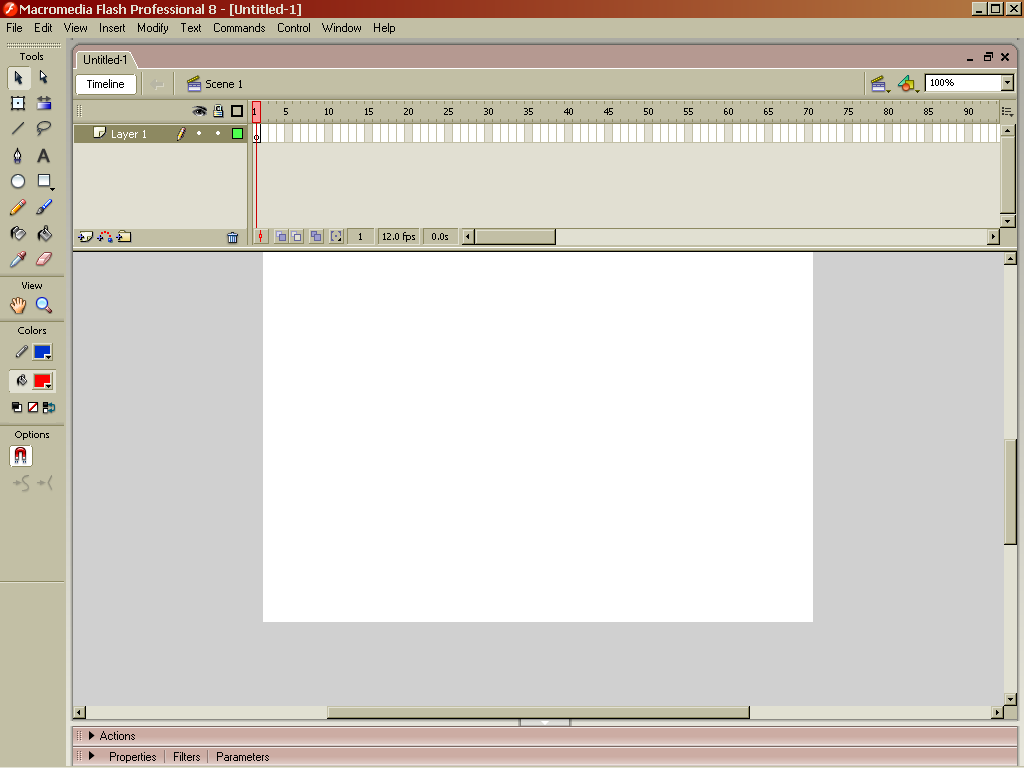The width and height of the screenshot is (1024, 768).
Task: Select the Pencil tool
Action: click(18, 208)
